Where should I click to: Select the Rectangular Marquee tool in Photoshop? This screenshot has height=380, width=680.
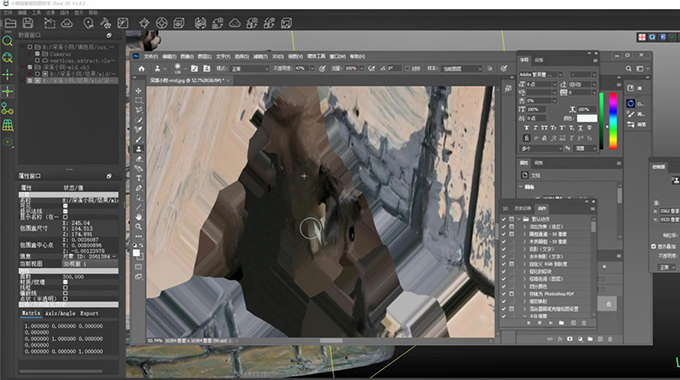tap(138, 100)
